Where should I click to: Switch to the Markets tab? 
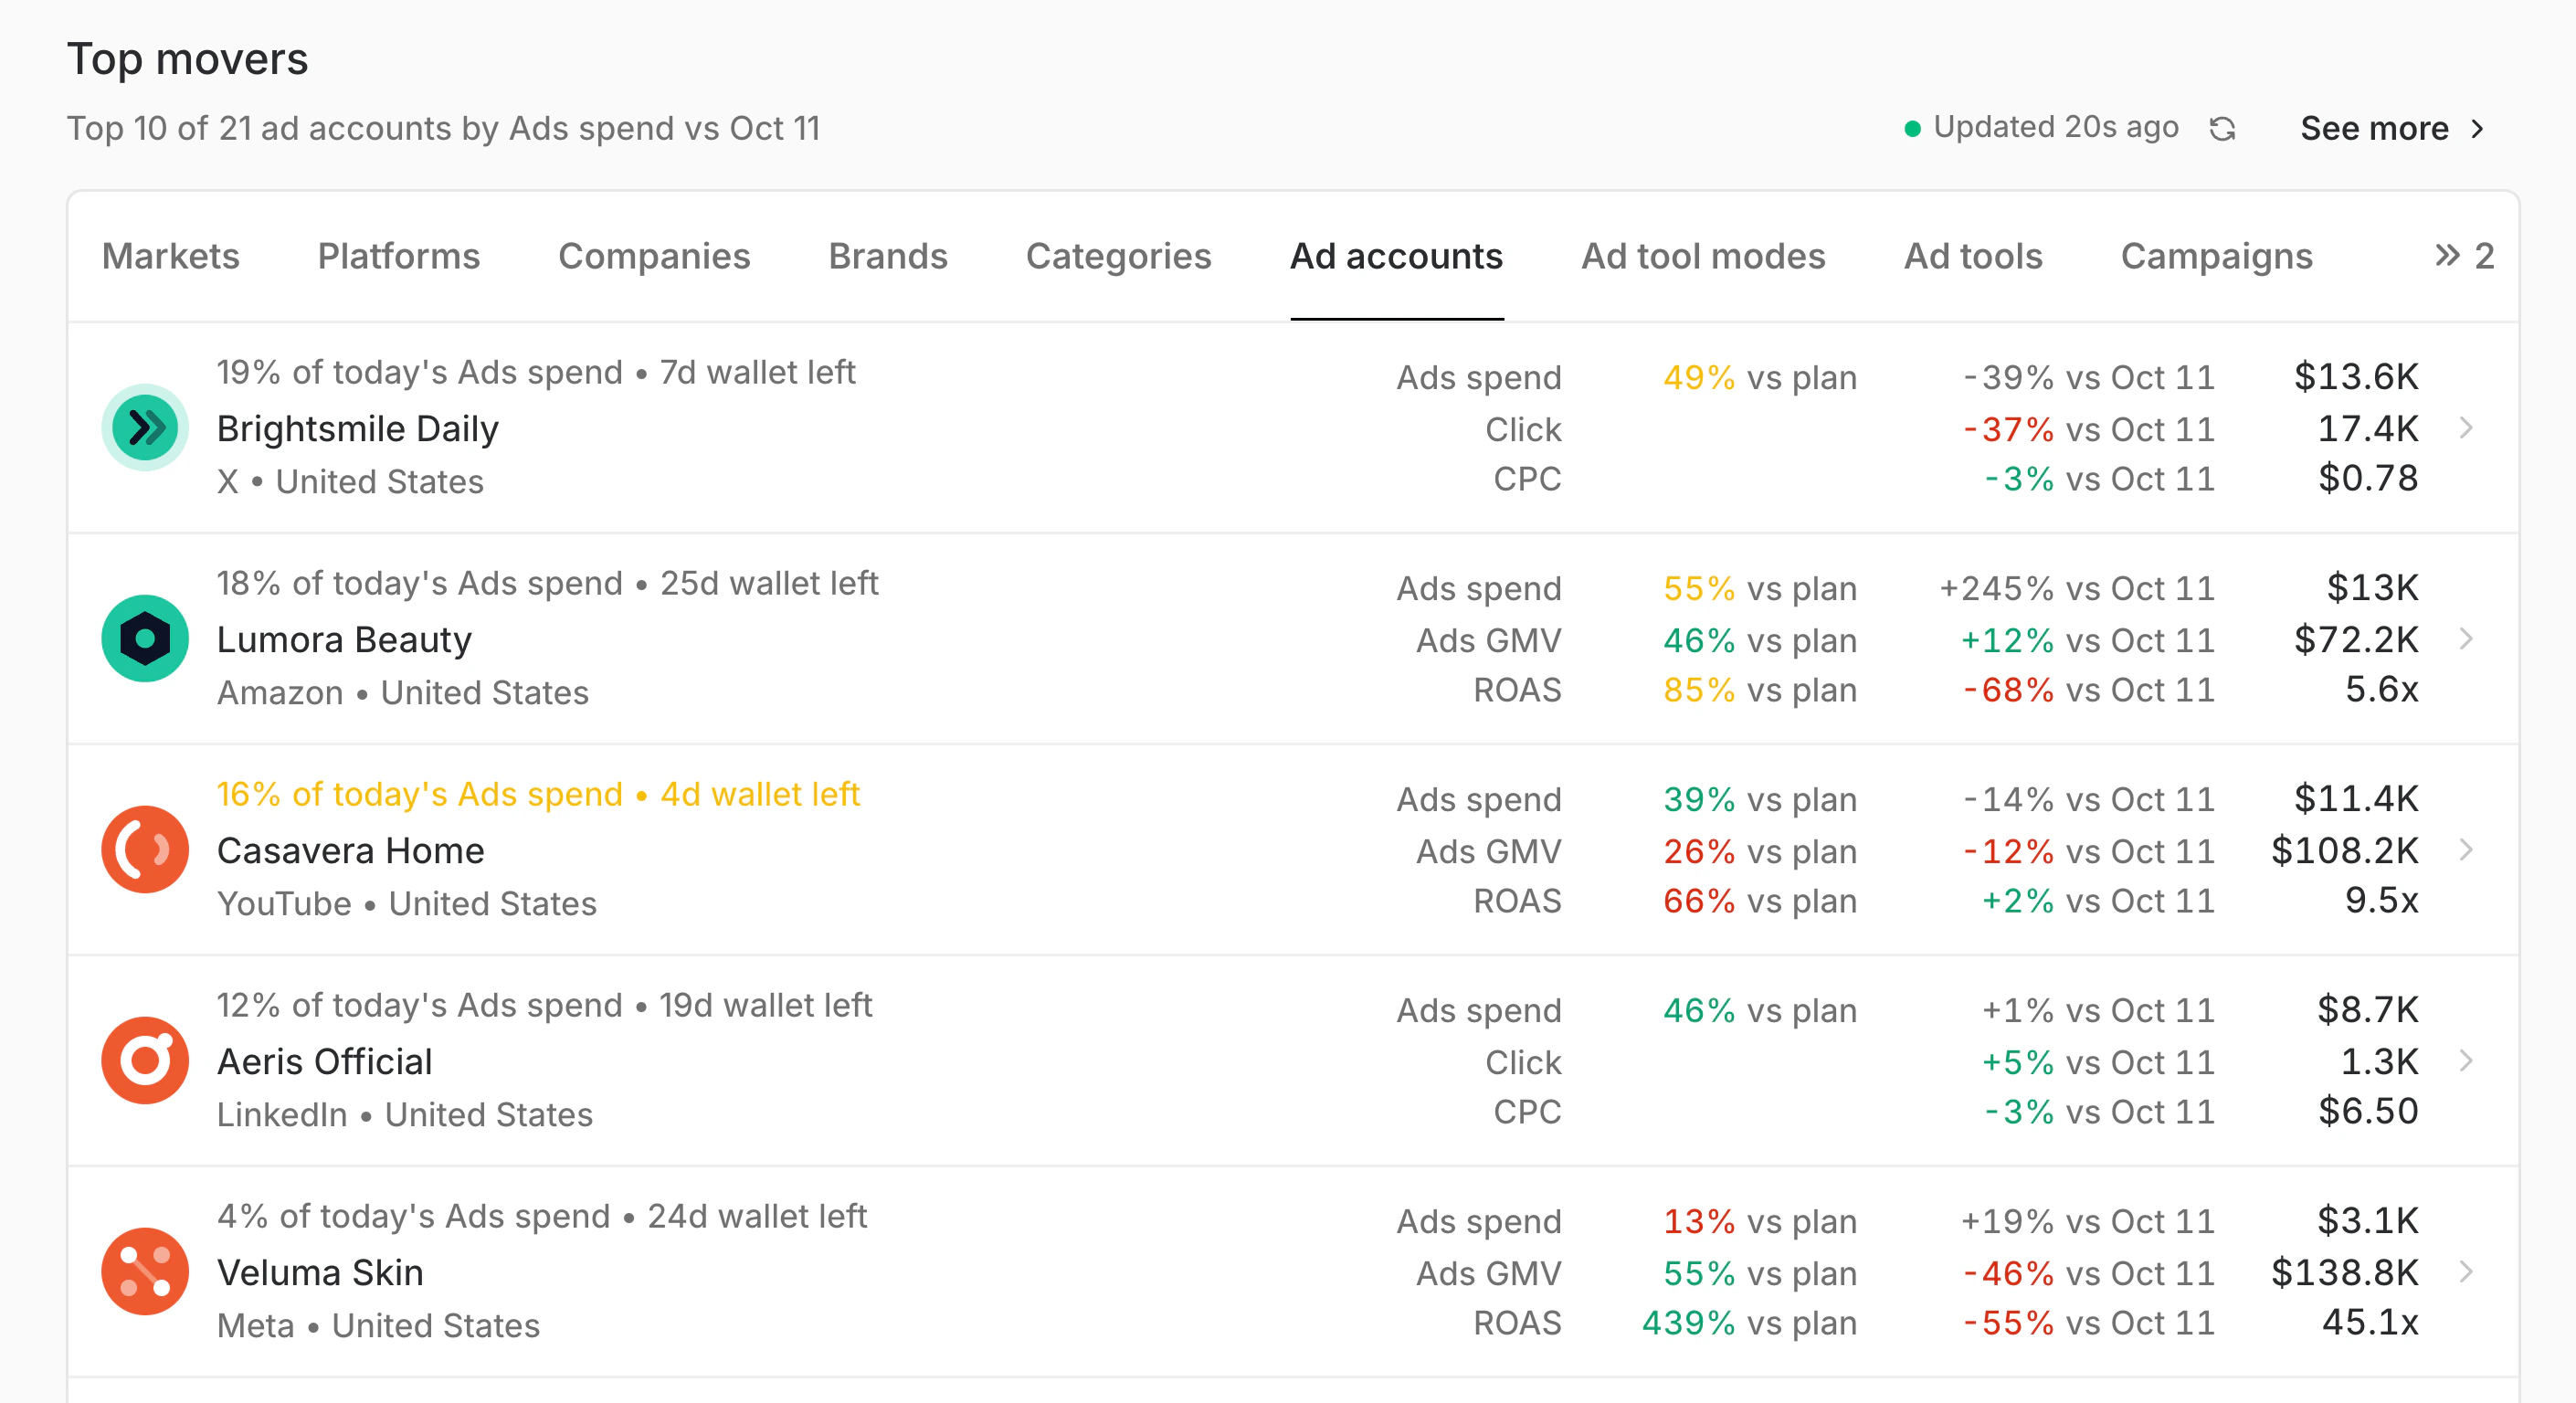[171, 257]
